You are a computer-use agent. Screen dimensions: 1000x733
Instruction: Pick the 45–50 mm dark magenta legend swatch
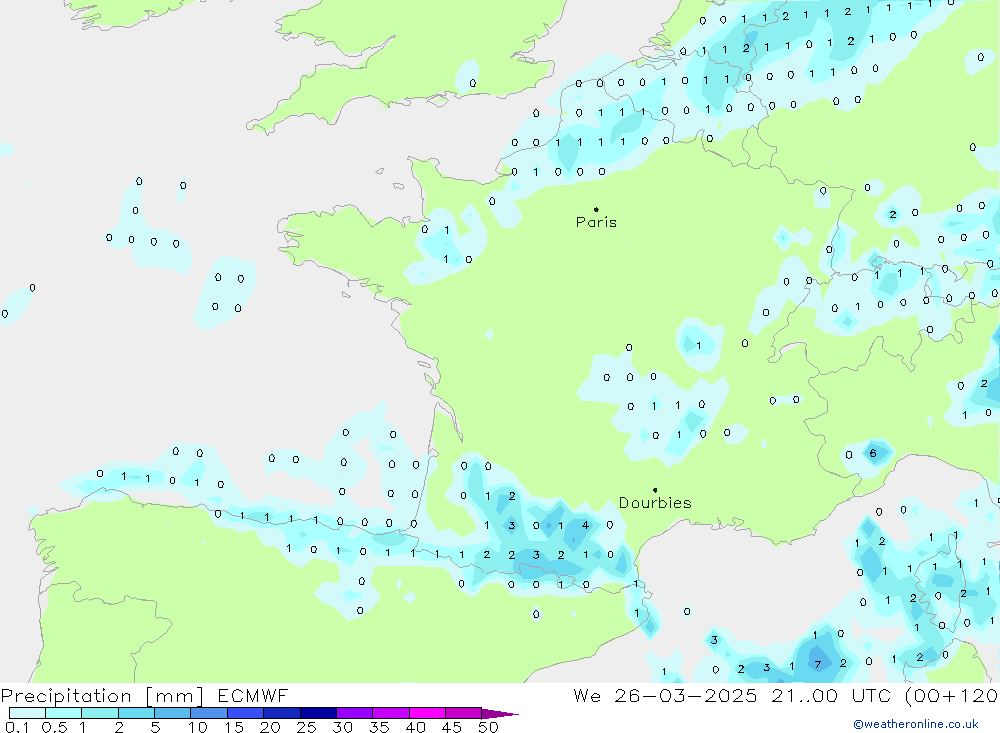tap(464, 713)
